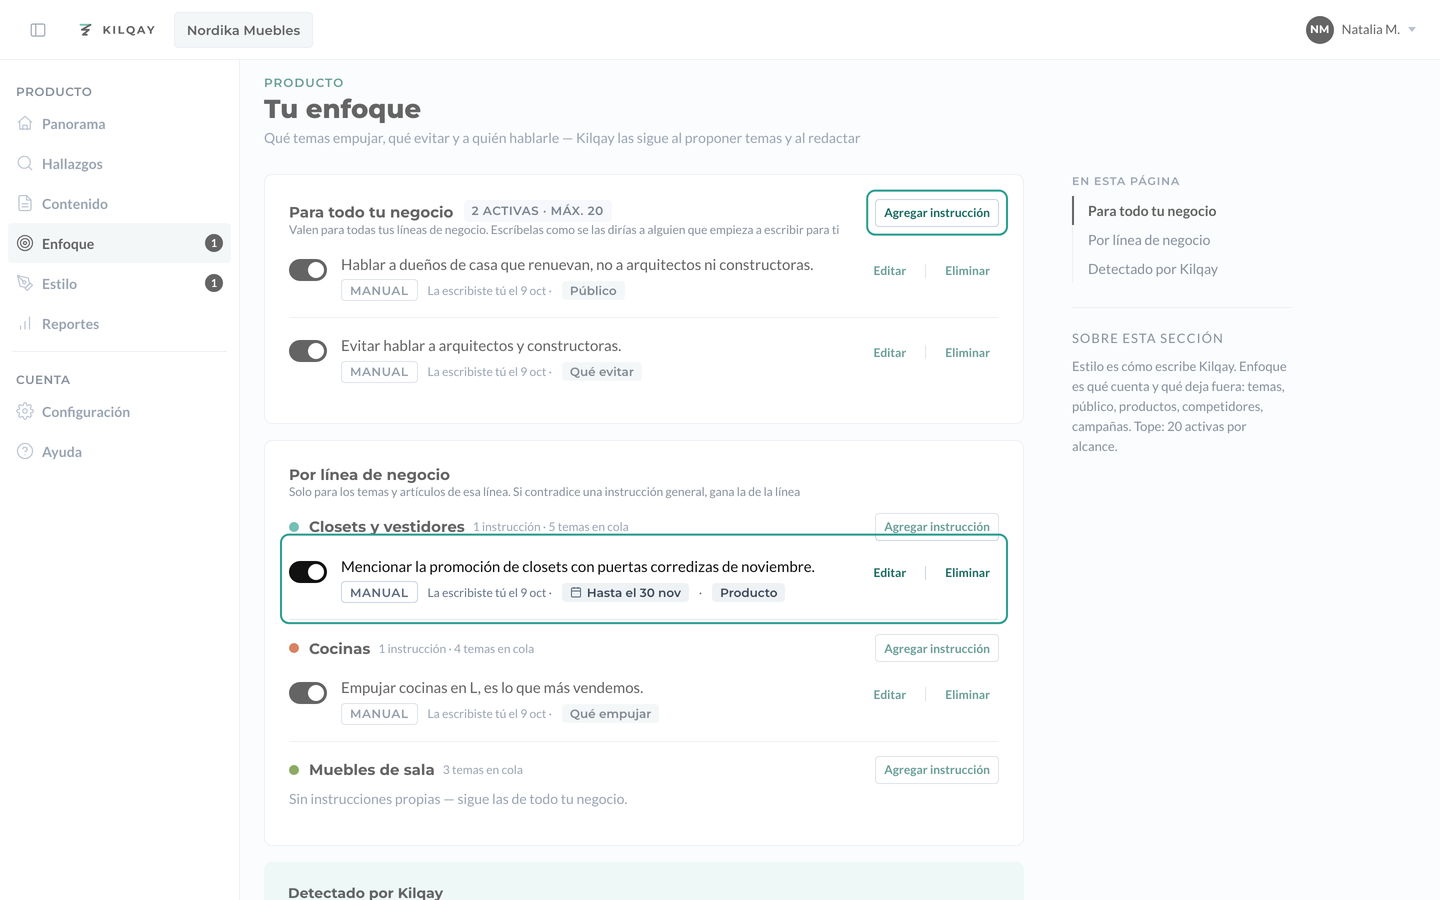This screenshot has width=1440, height=900.
Task: Click the Ayuda question mark icon
Action: pos(25,451)
